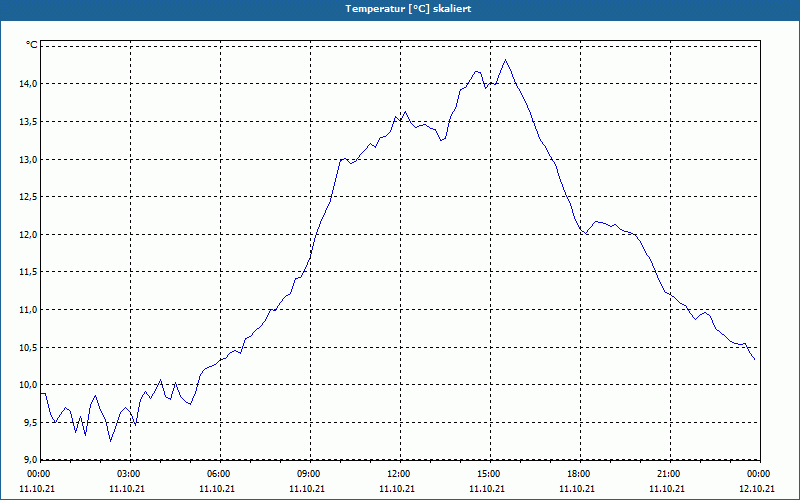
Task: Click the 09:00 time label
Action: pyautogui.click(x=309, y=474)
